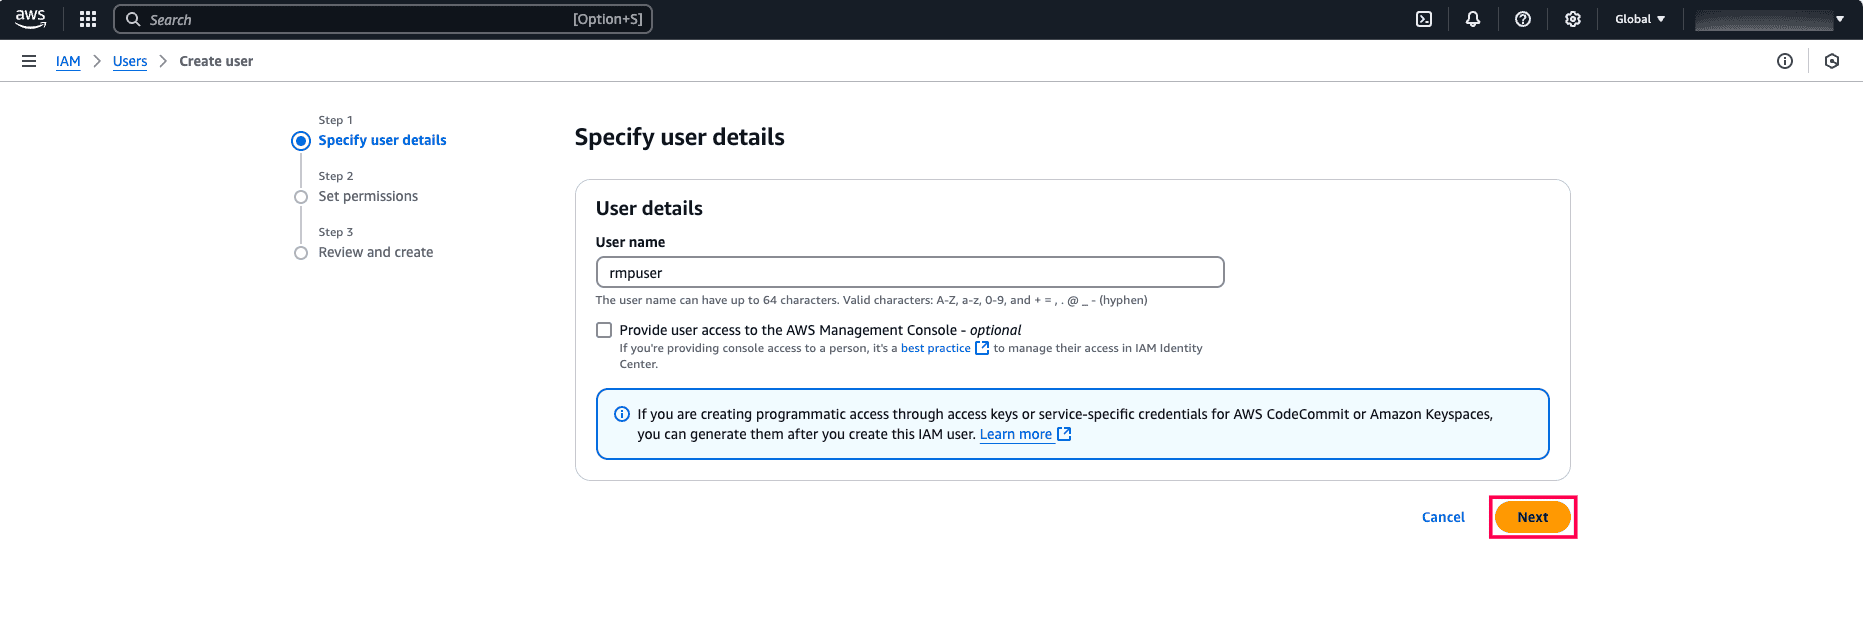This screenshot has height=624, width=1863.
Task: Open the settings gear icon
Action: 1573,19
